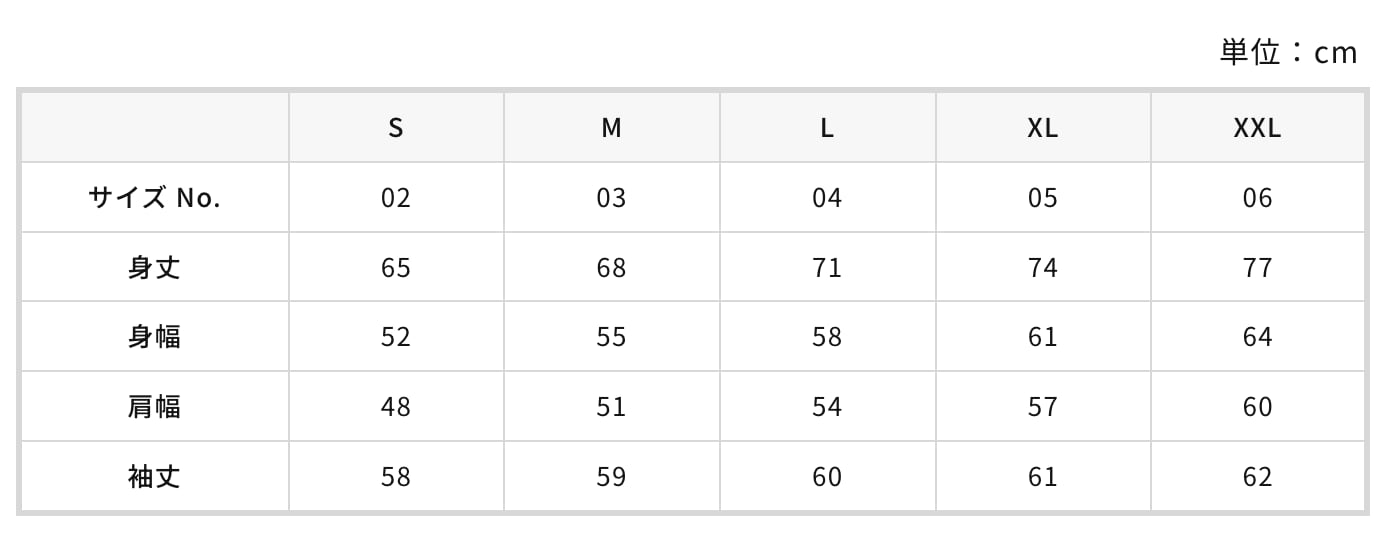Click the M size column header
The height and width of the screenshot is (550, 1382).
click(x=611, y=128)
